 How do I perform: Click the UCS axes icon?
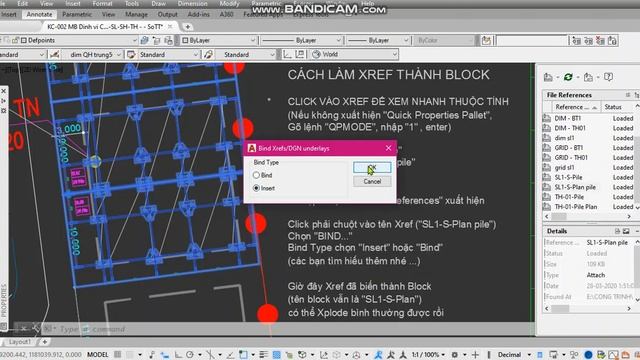288,54
